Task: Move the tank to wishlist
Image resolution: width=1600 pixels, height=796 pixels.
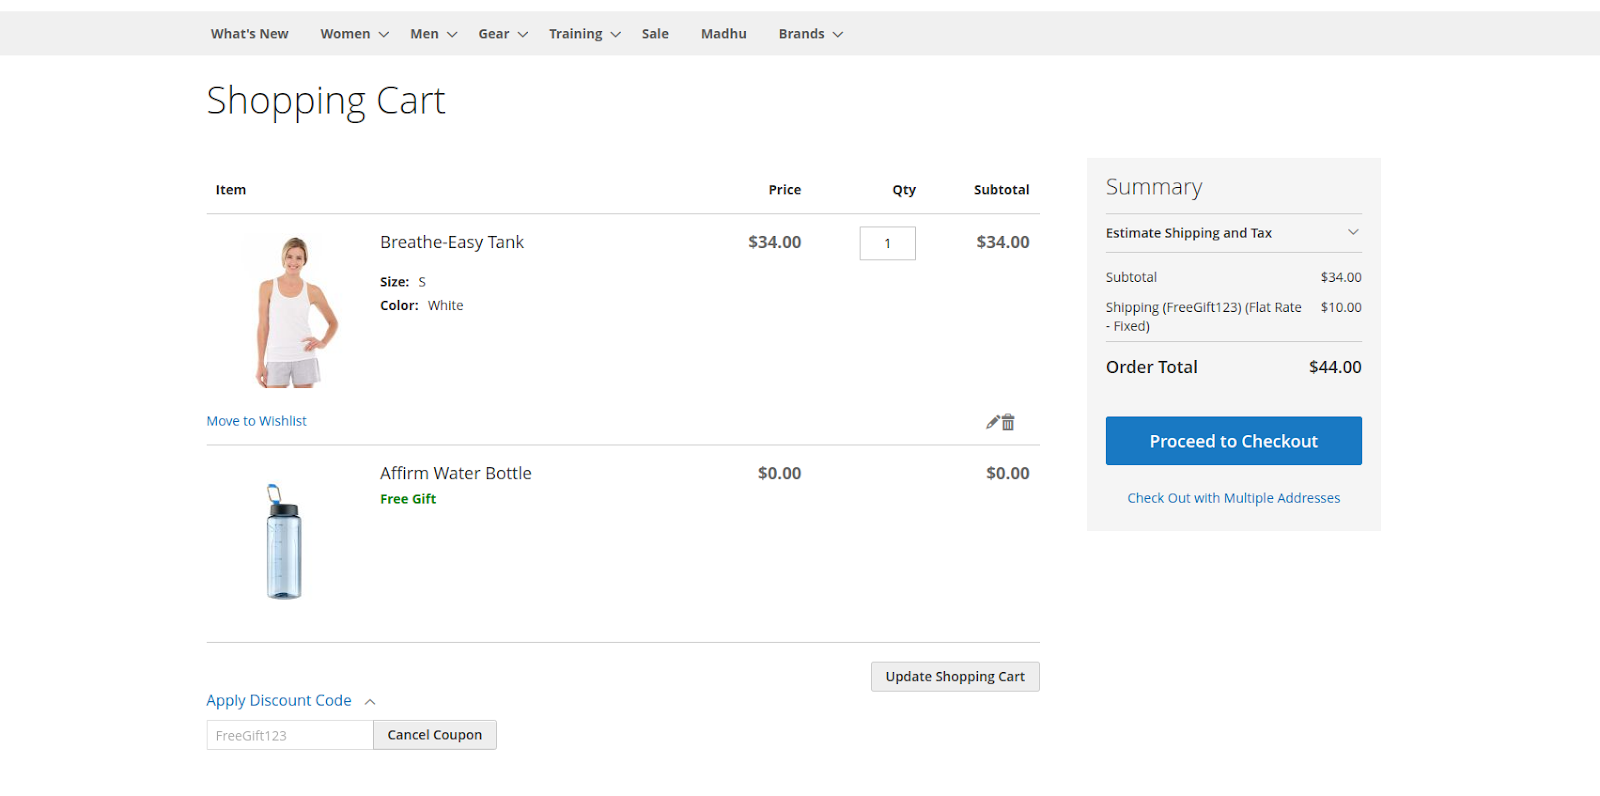Action: (x=256, y=421)
